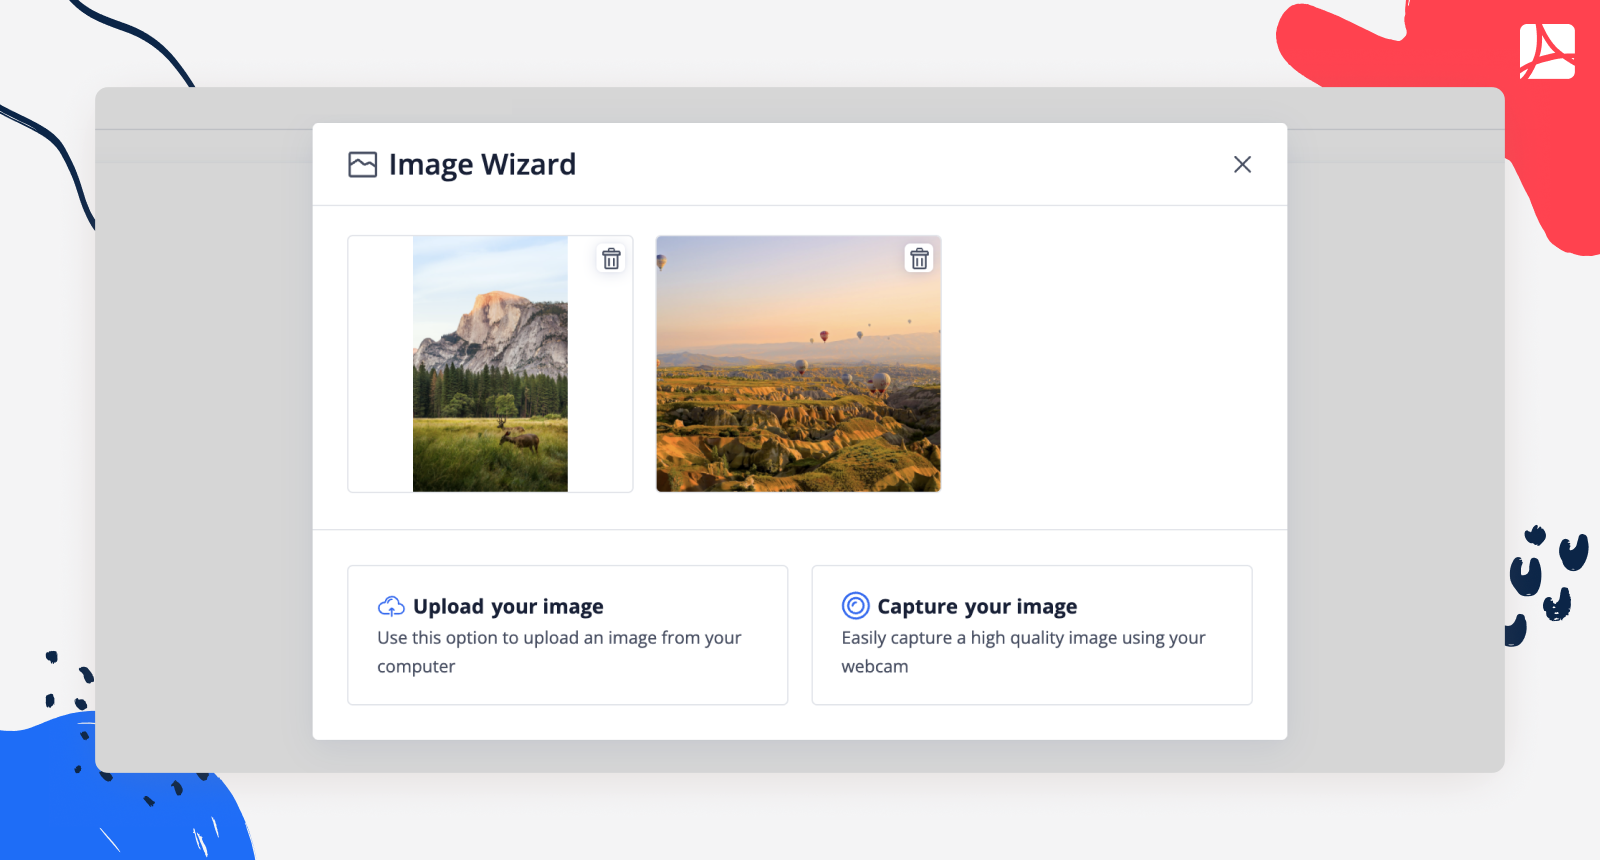This screenshot has width=1600, height=860.
Task: Click the deer in the mountain photo
Action: 520,436
